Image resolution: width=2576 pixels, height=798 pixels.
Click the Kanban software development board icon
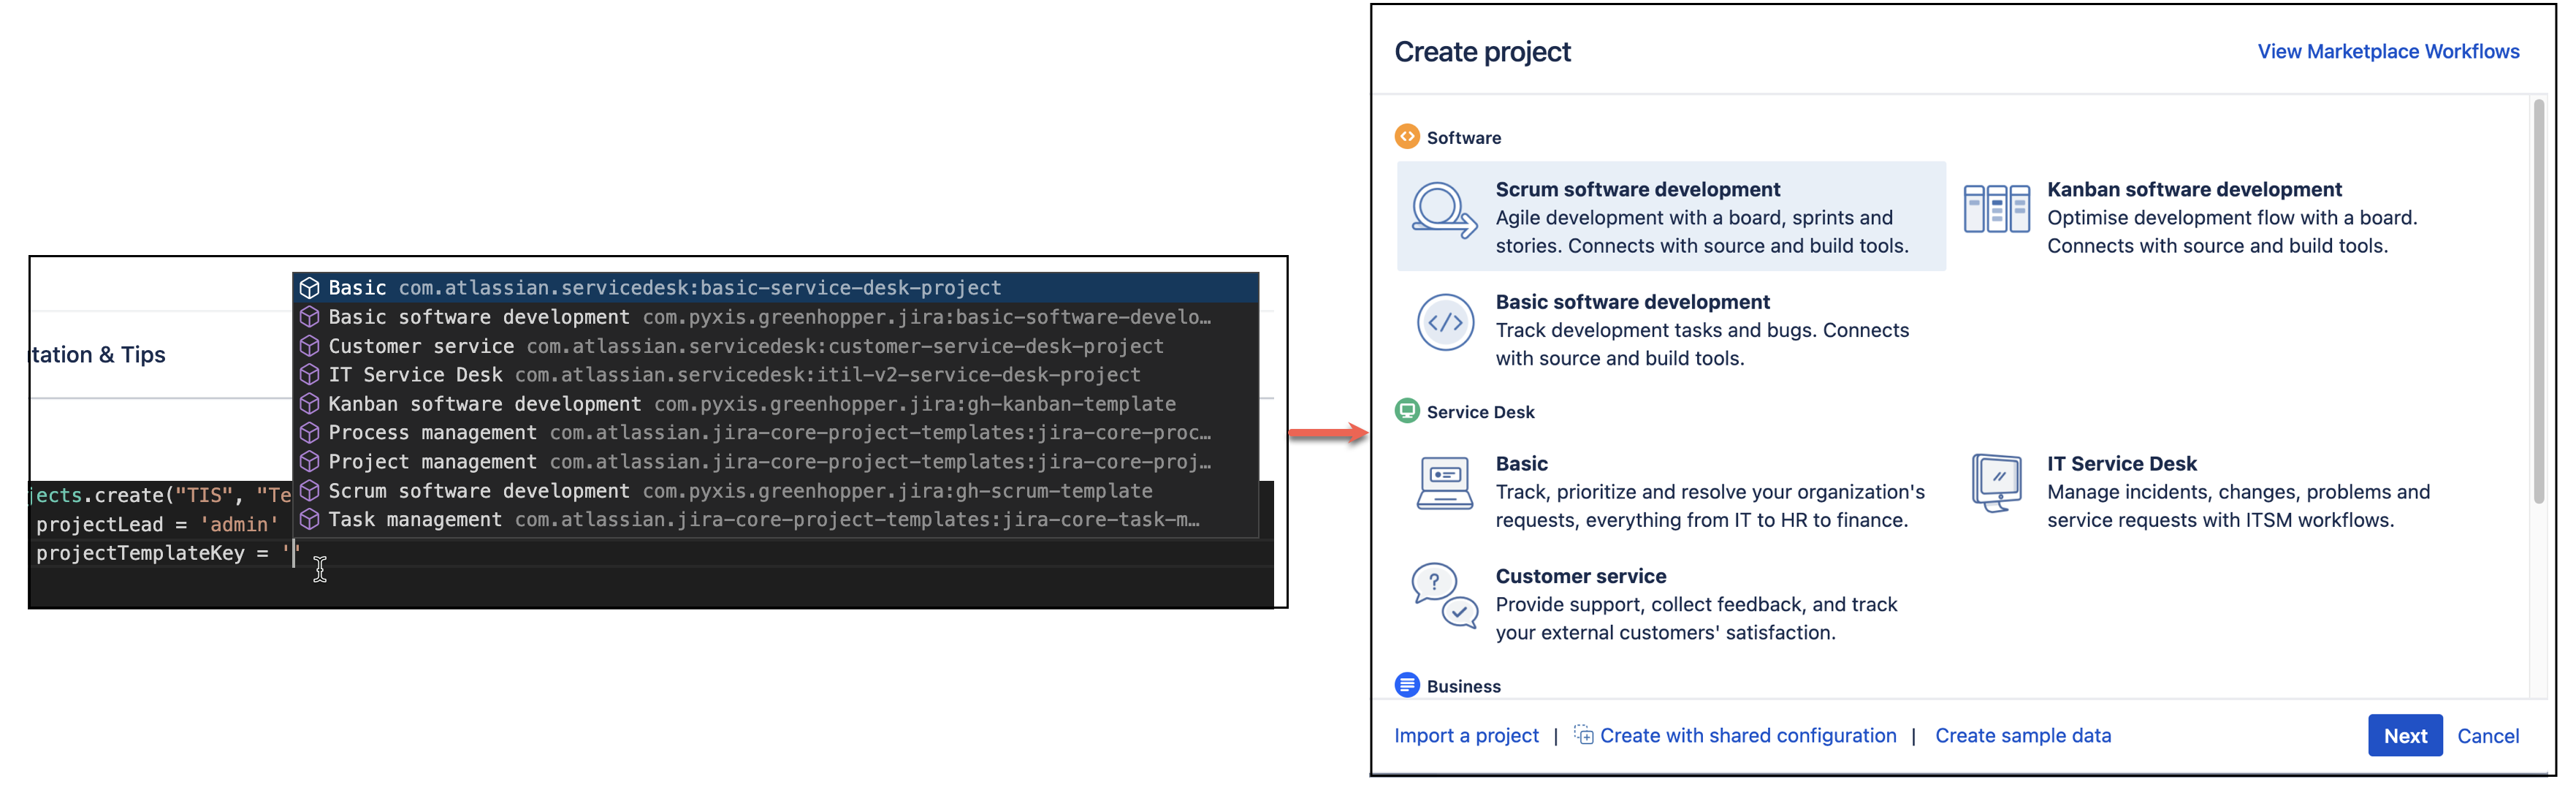tap(1996, 208)
